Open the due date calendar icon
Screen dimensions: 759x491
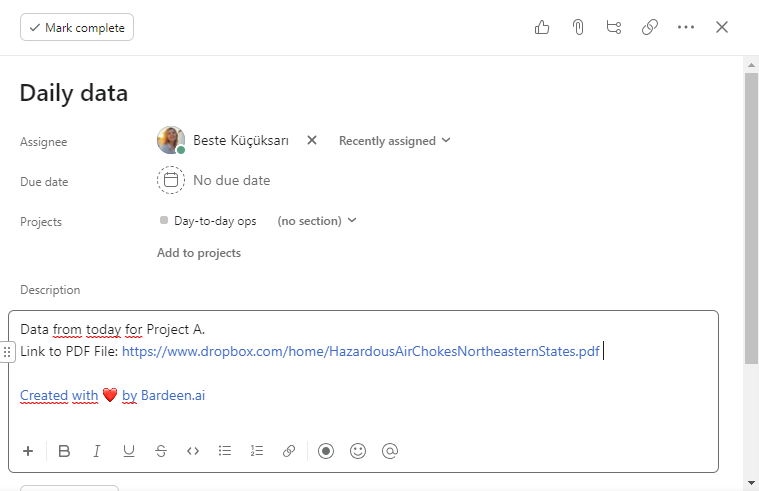[x=171, y=180]
